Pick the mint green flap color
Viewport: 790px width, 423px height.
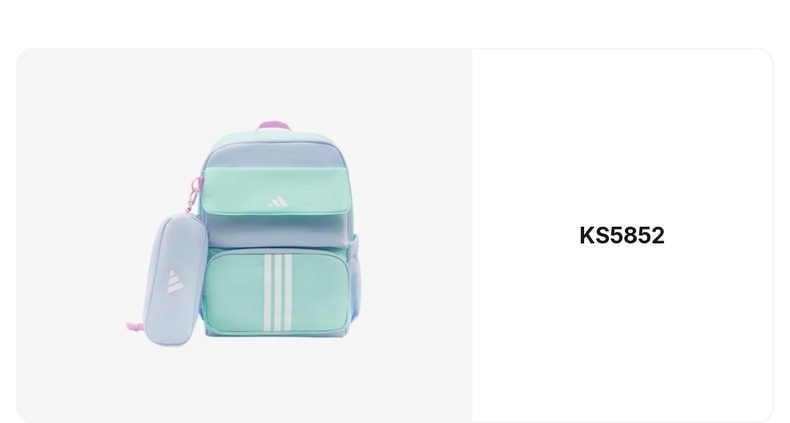tap(275, 189)
